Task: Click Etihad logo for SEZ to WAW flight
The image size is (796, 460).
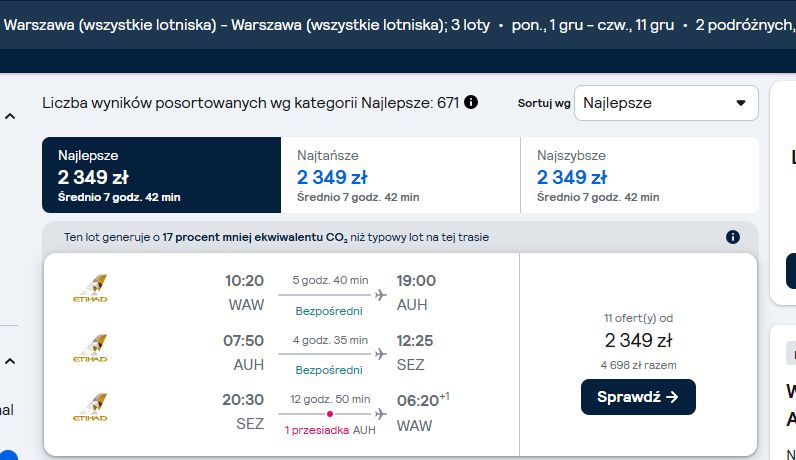Action: (x=90, y=408)
